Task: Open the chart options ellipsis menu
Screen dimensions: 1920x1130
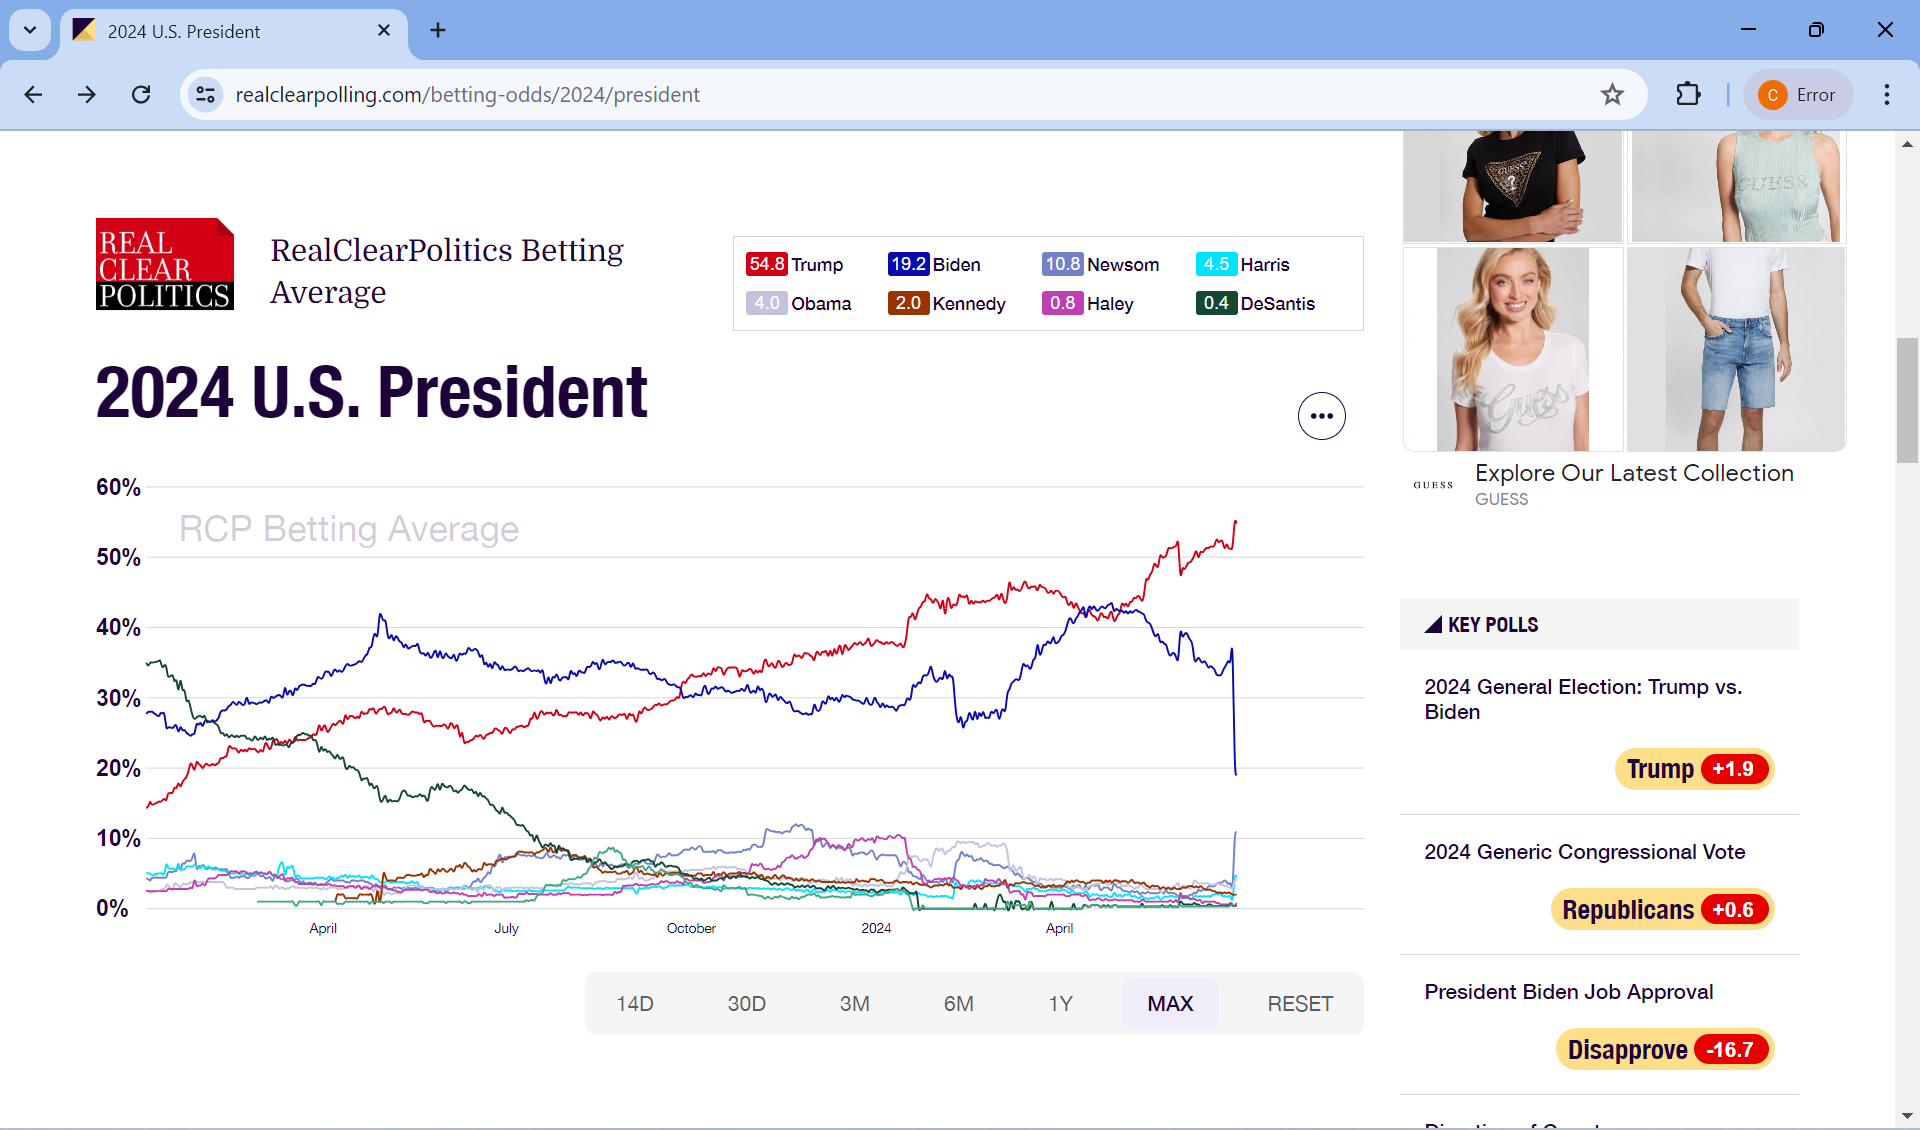Action: (1321, 416)
